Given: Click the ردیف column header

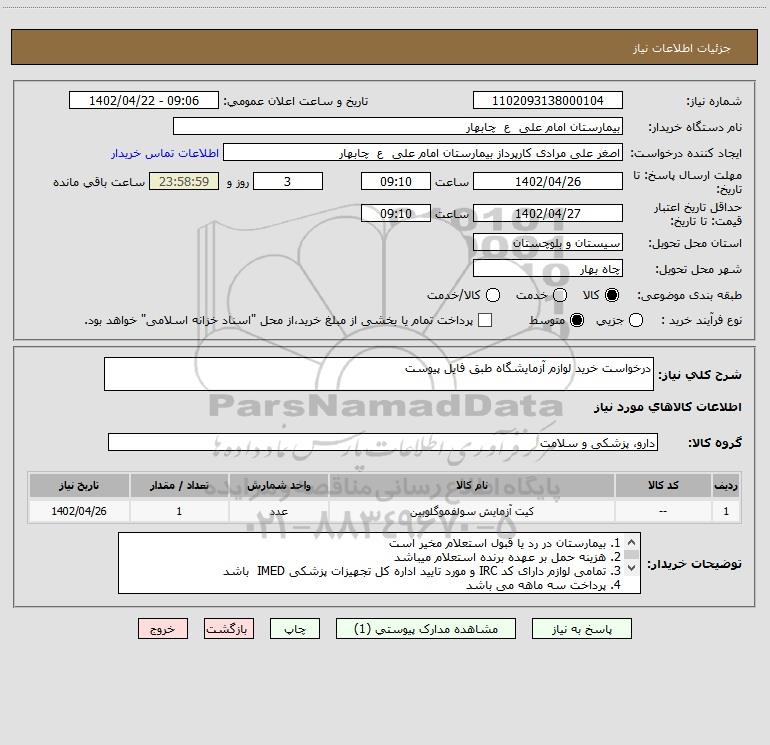Looking at the screenshot, I should (x=726, y=486).
